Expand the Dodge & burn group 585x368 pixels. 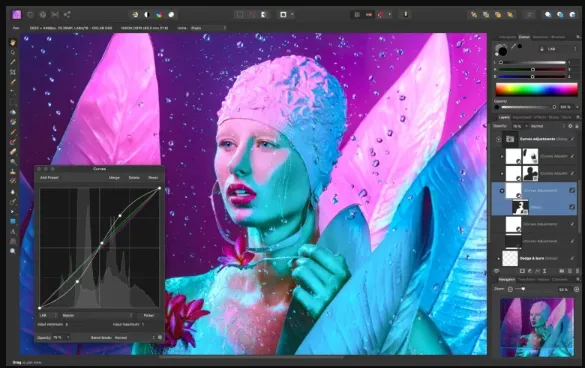tap(499, 258)
